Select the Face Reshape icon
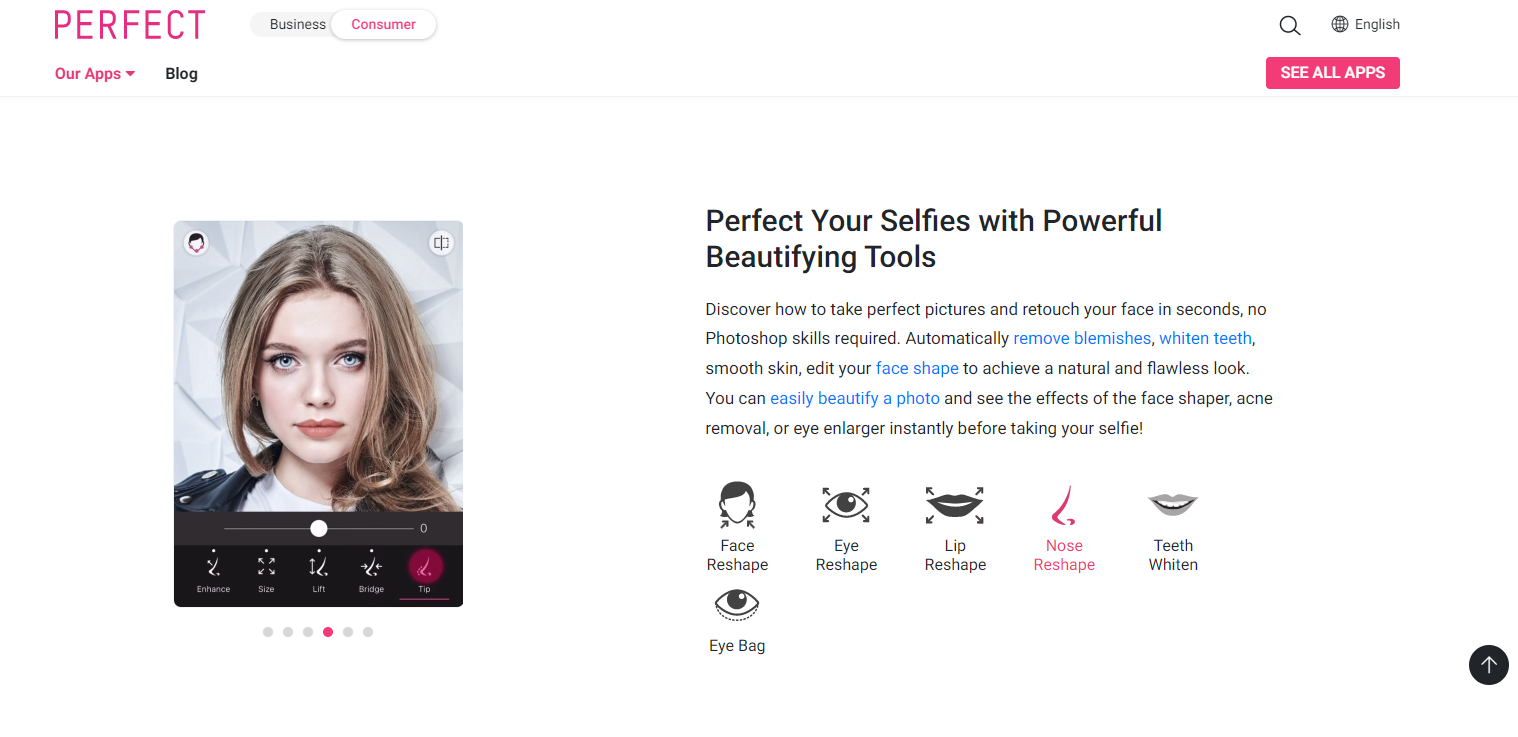Screen dimensions: 1518x737 click(737, 505)
